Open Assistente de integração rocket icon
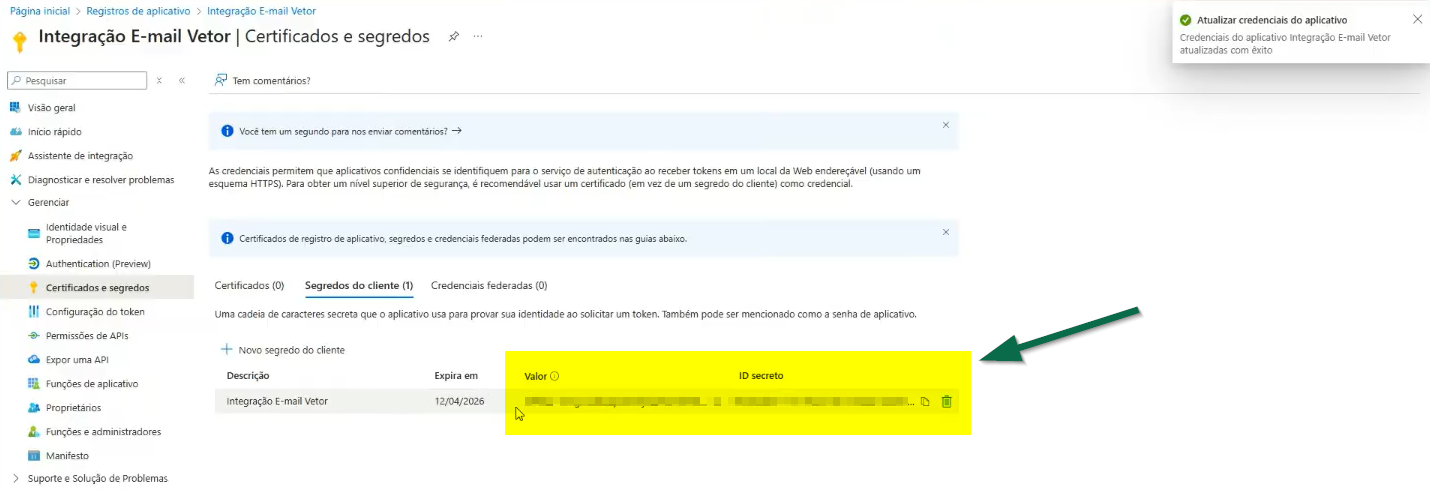 pyautogui.click(x=15, y=156)
